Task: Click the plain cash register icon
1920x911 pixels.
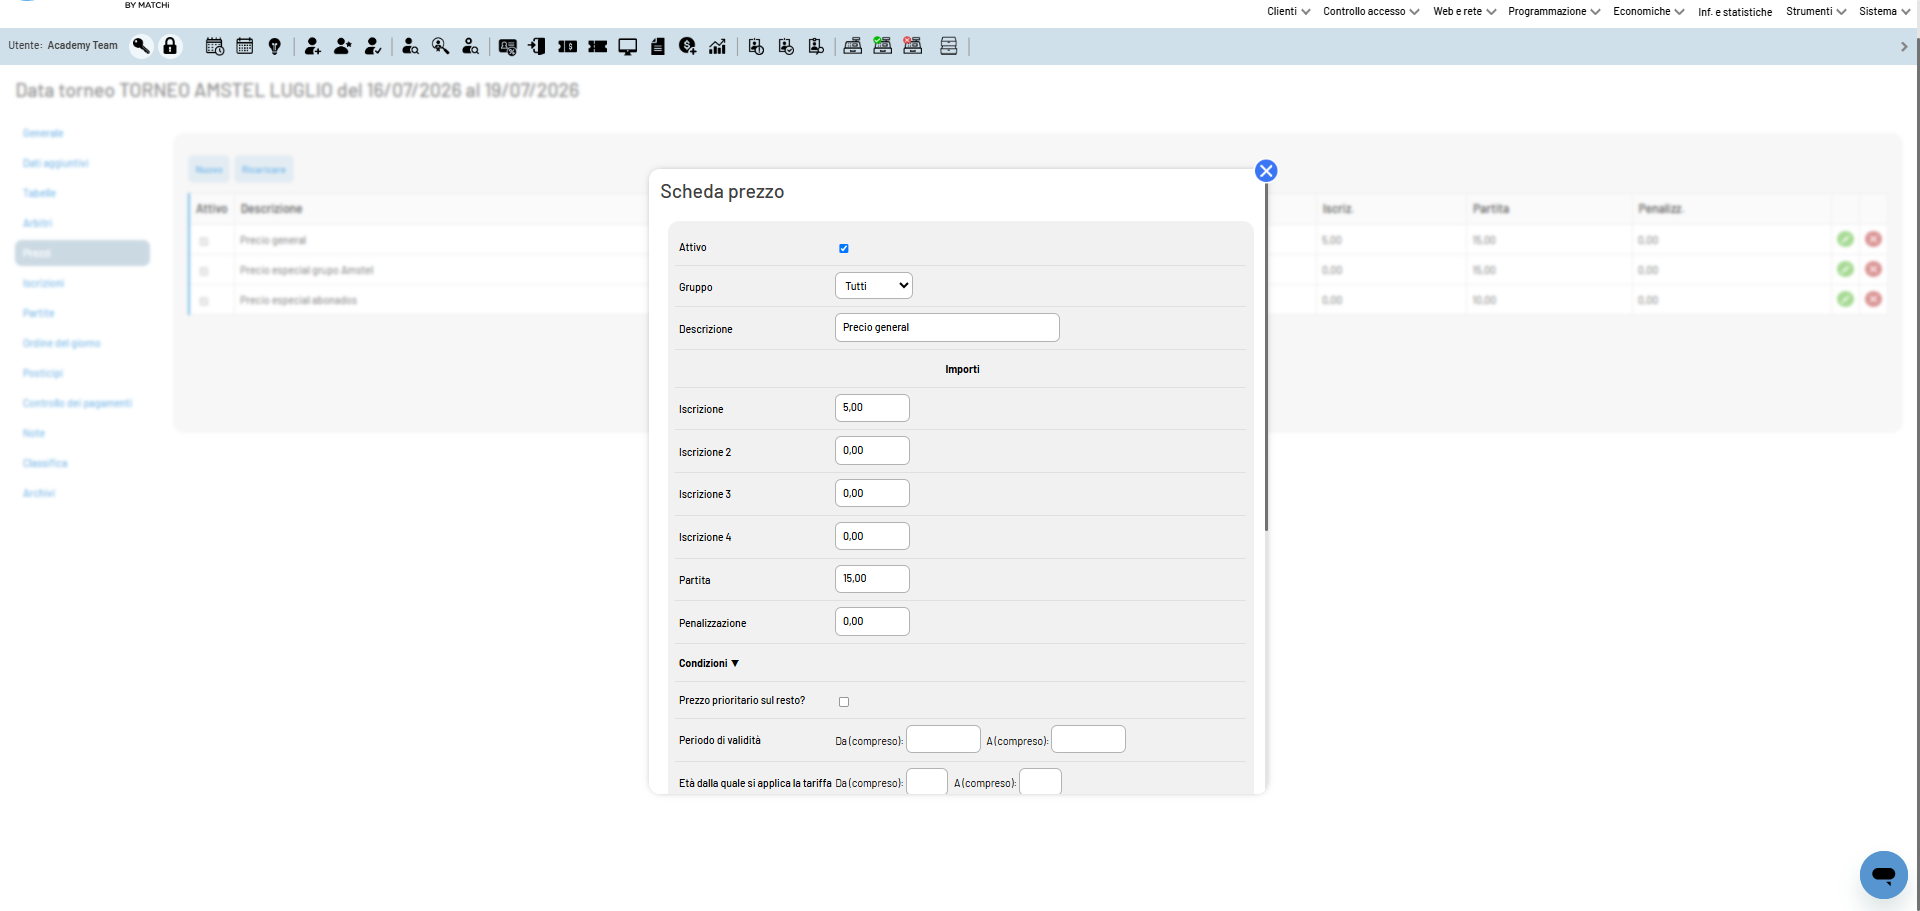Action: 853,46
